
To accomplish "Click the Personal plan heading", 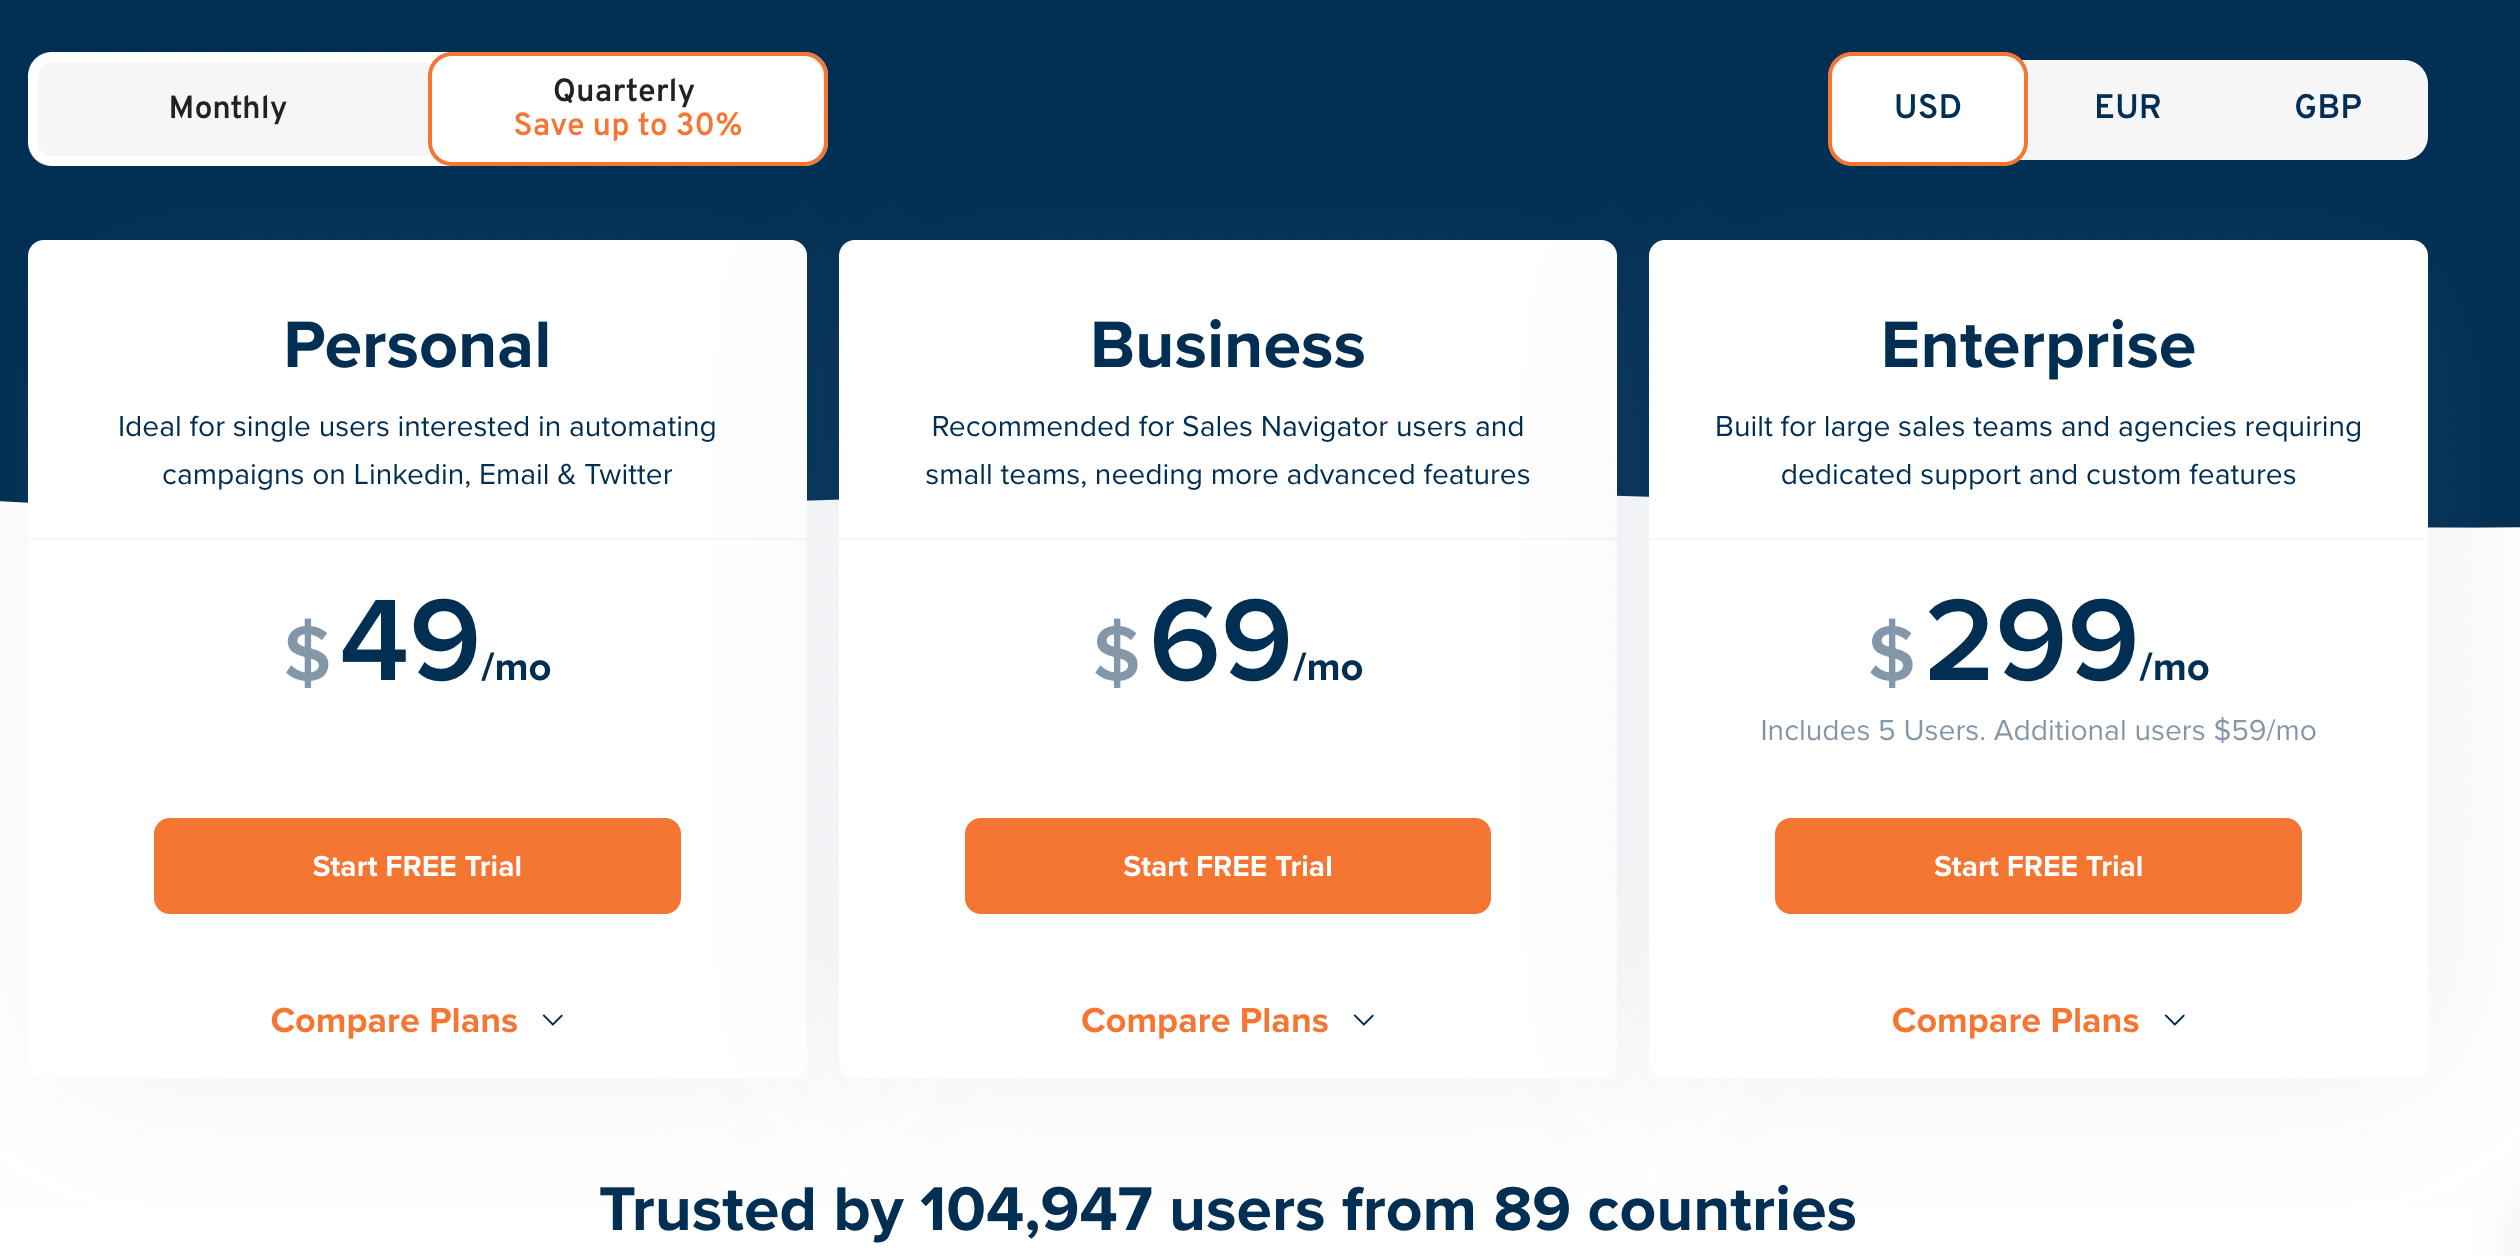I will pyautogui.click(x=417, y=346).
